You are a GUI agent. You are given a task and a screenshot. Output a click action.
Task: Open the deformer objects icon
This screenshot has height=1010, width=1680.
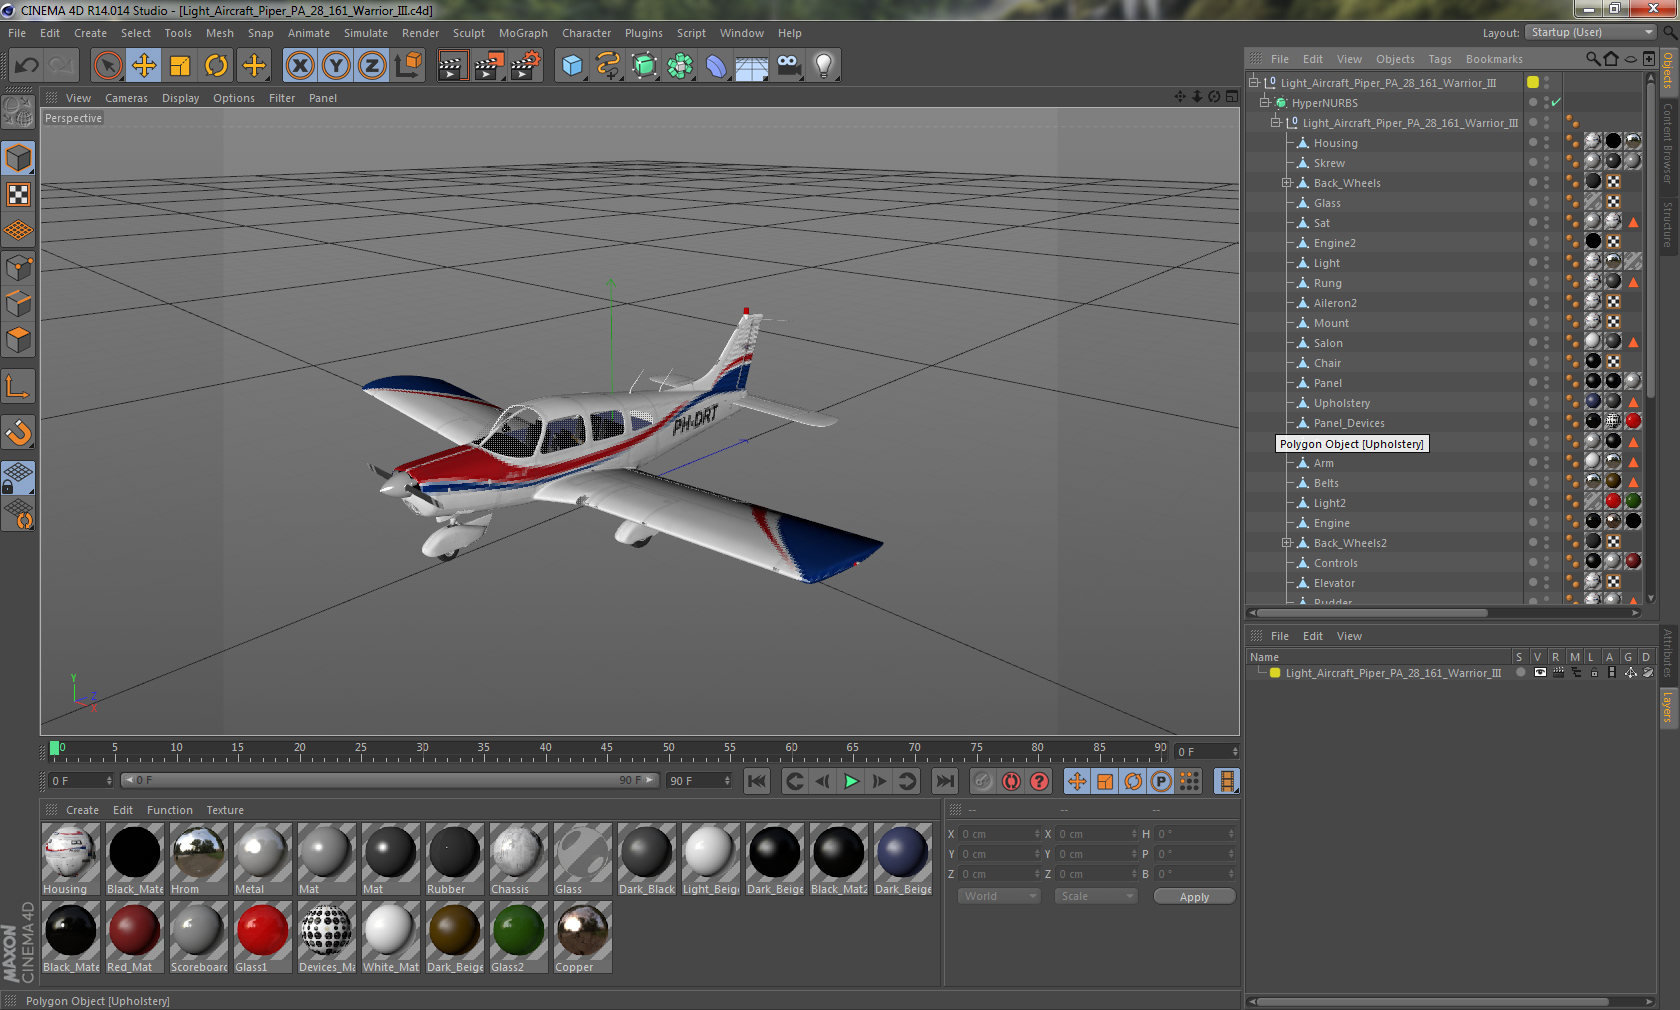tap(716, 66)
